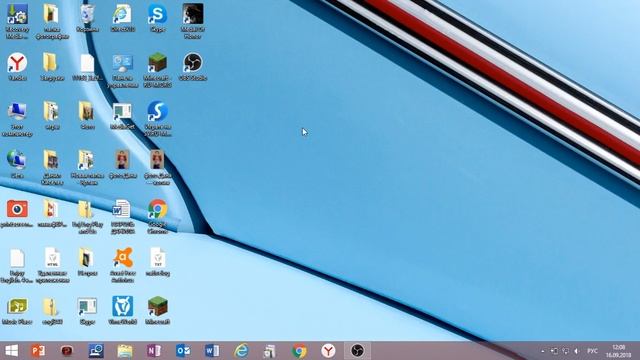Open the clock showing 12:08

coord(618,351)
